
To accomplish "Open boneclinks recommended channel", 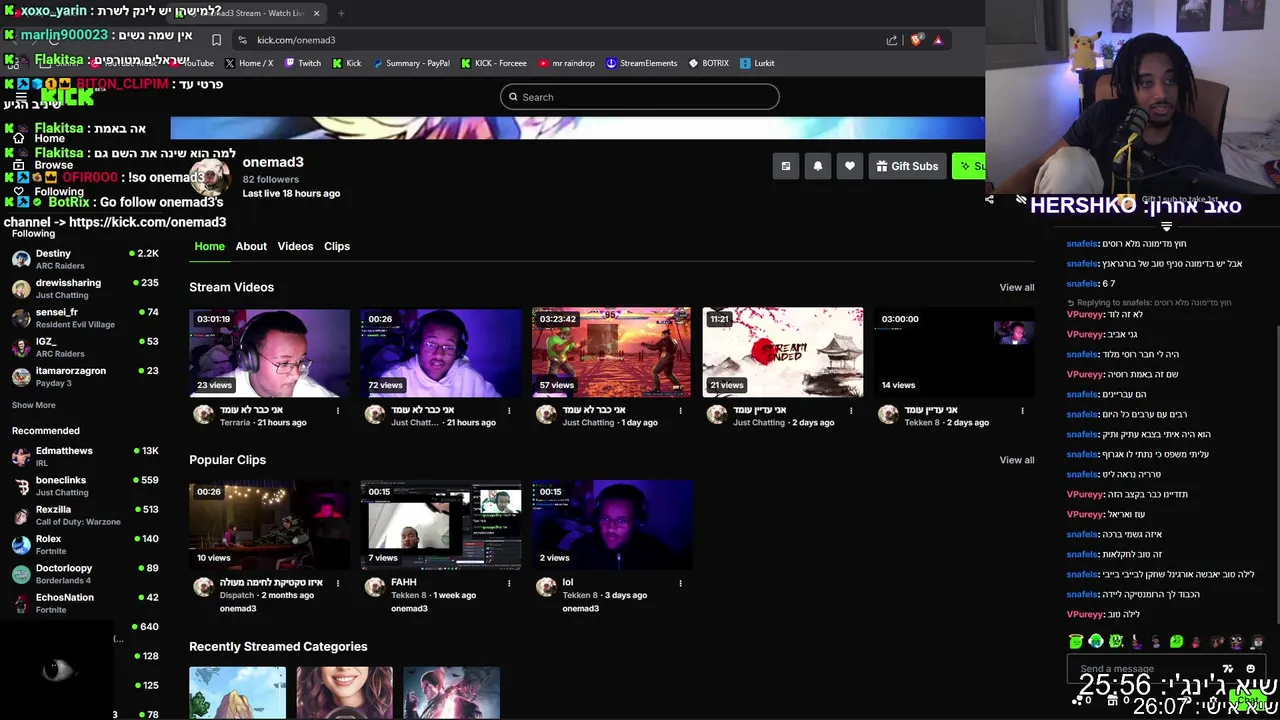I will coord(85,486).
